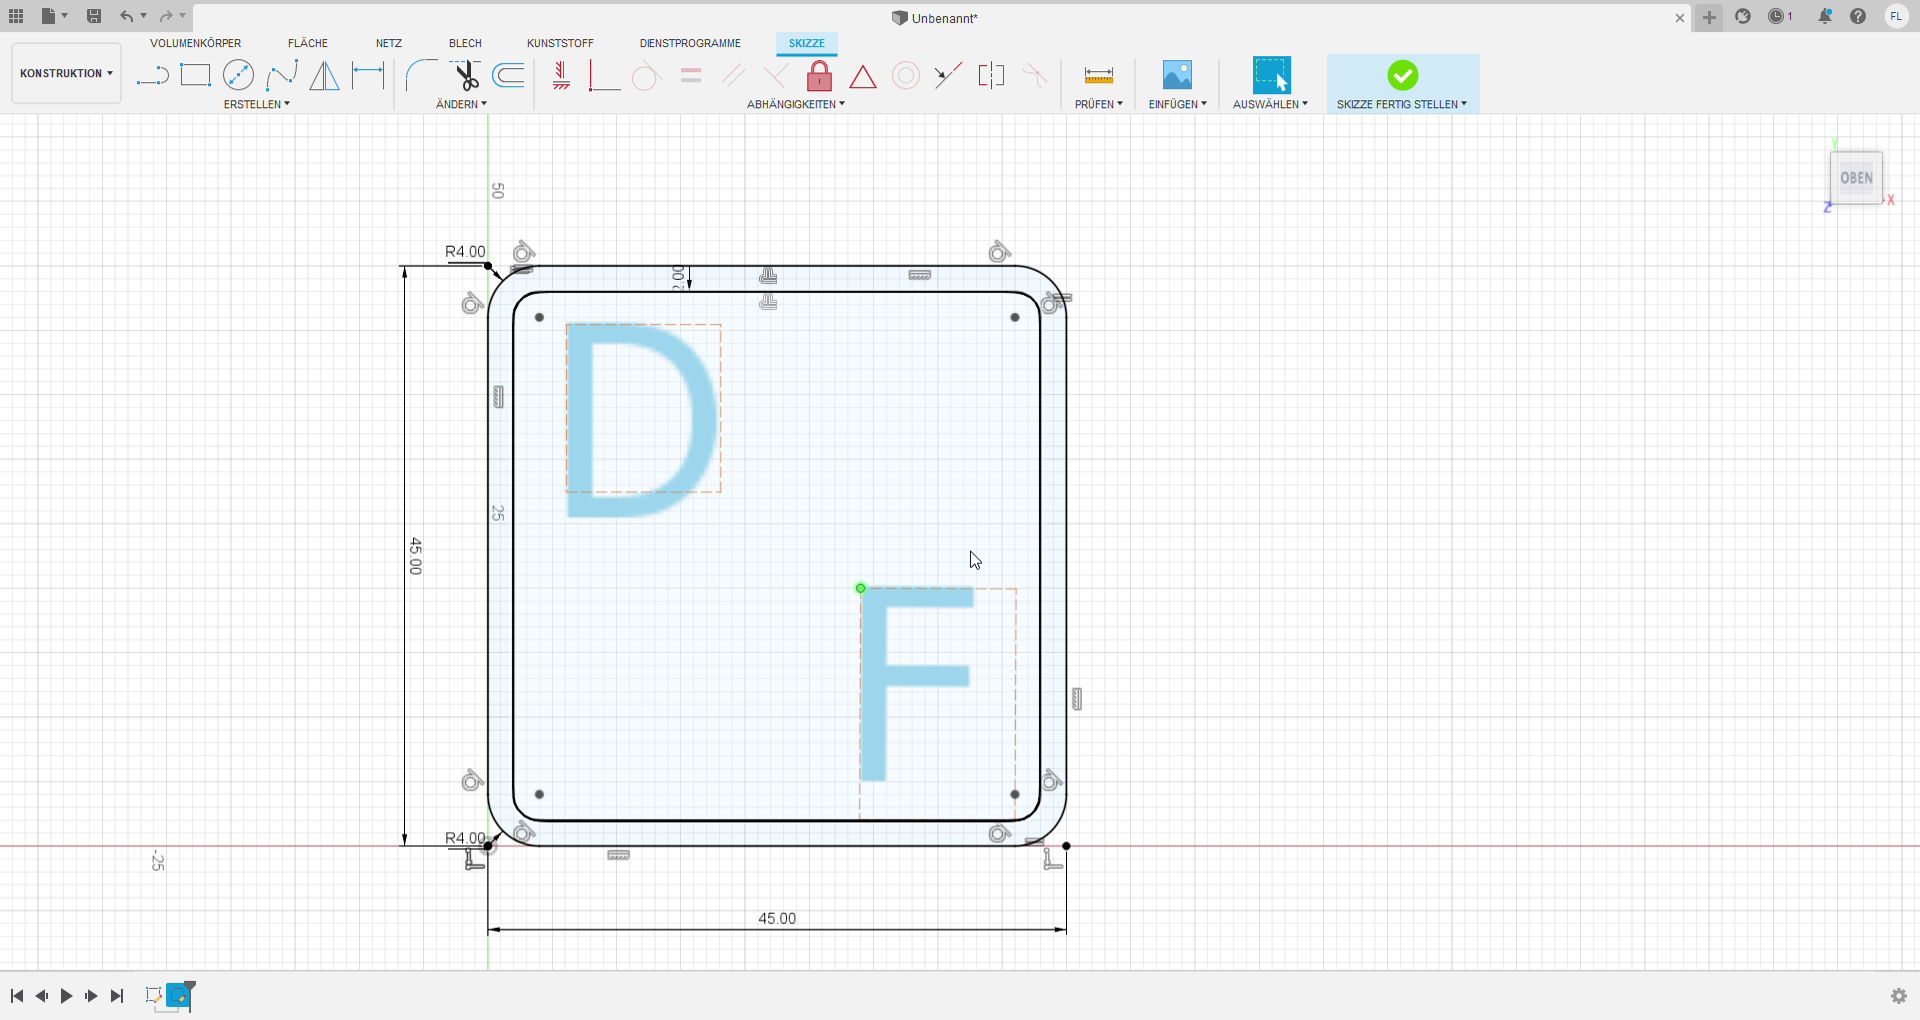Open the Help menu
The image size is (1920, 1020).
(1858, 16)
